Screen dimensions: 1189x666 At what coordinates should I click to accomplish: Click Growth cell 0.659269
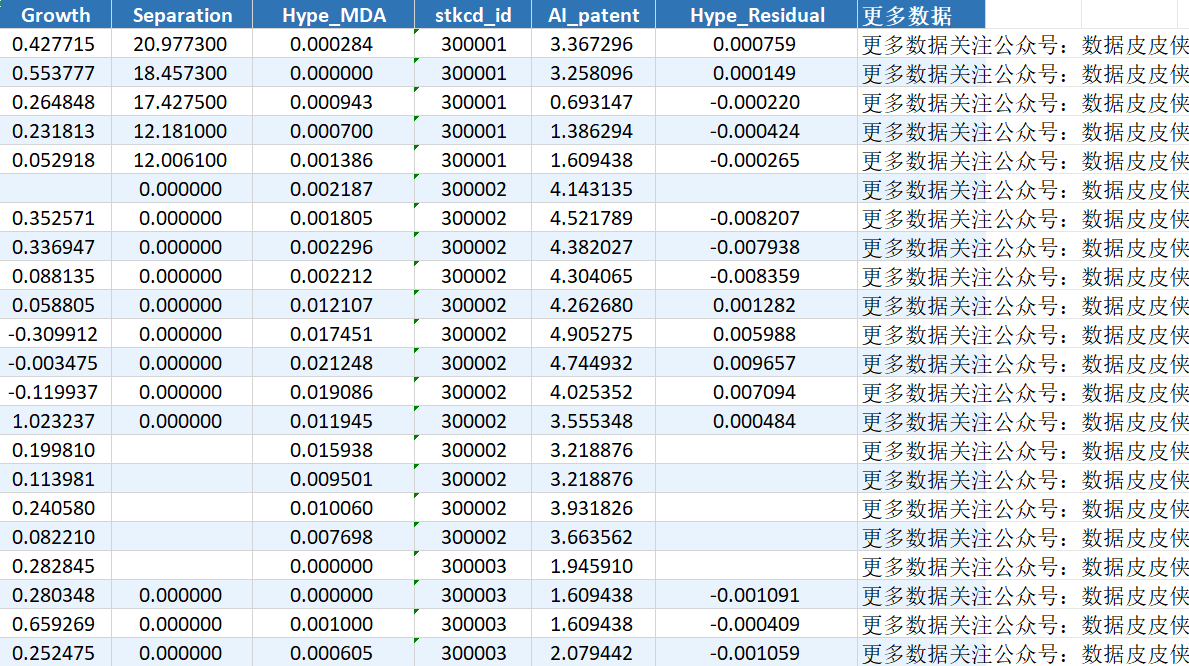55,624
